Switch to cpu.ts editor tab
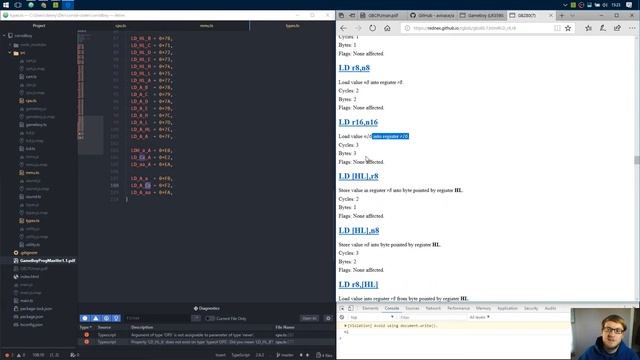Screen dimensions: 640x360 click(x=121, y=26)
